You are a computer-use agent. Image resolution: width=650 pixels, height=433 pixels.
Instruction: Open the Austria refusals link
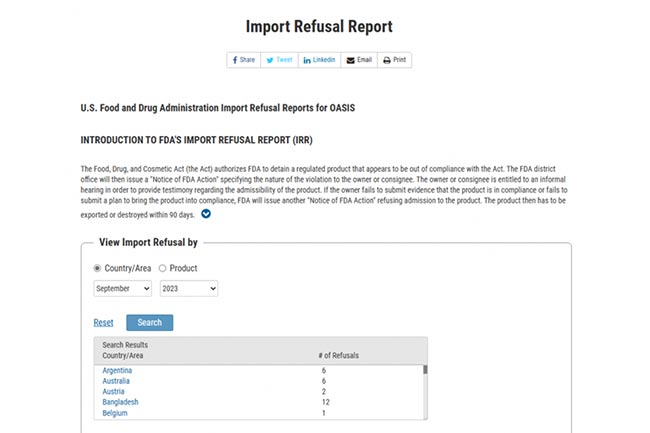click(113, 391)
